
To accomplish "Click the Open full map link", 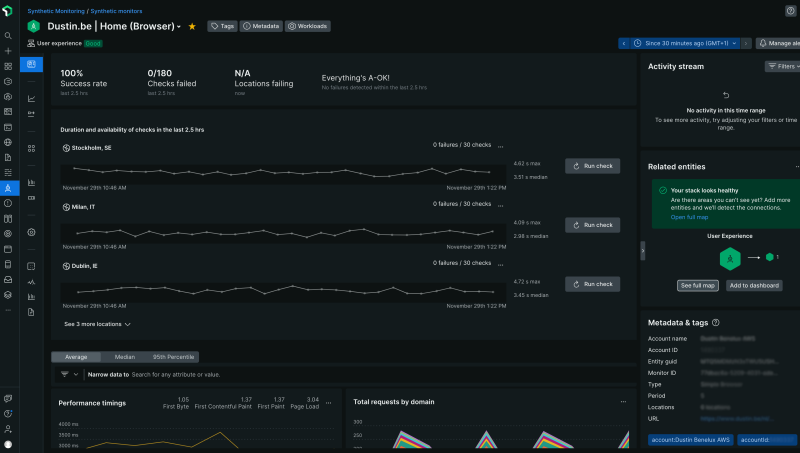I will [x=690, y=217].
